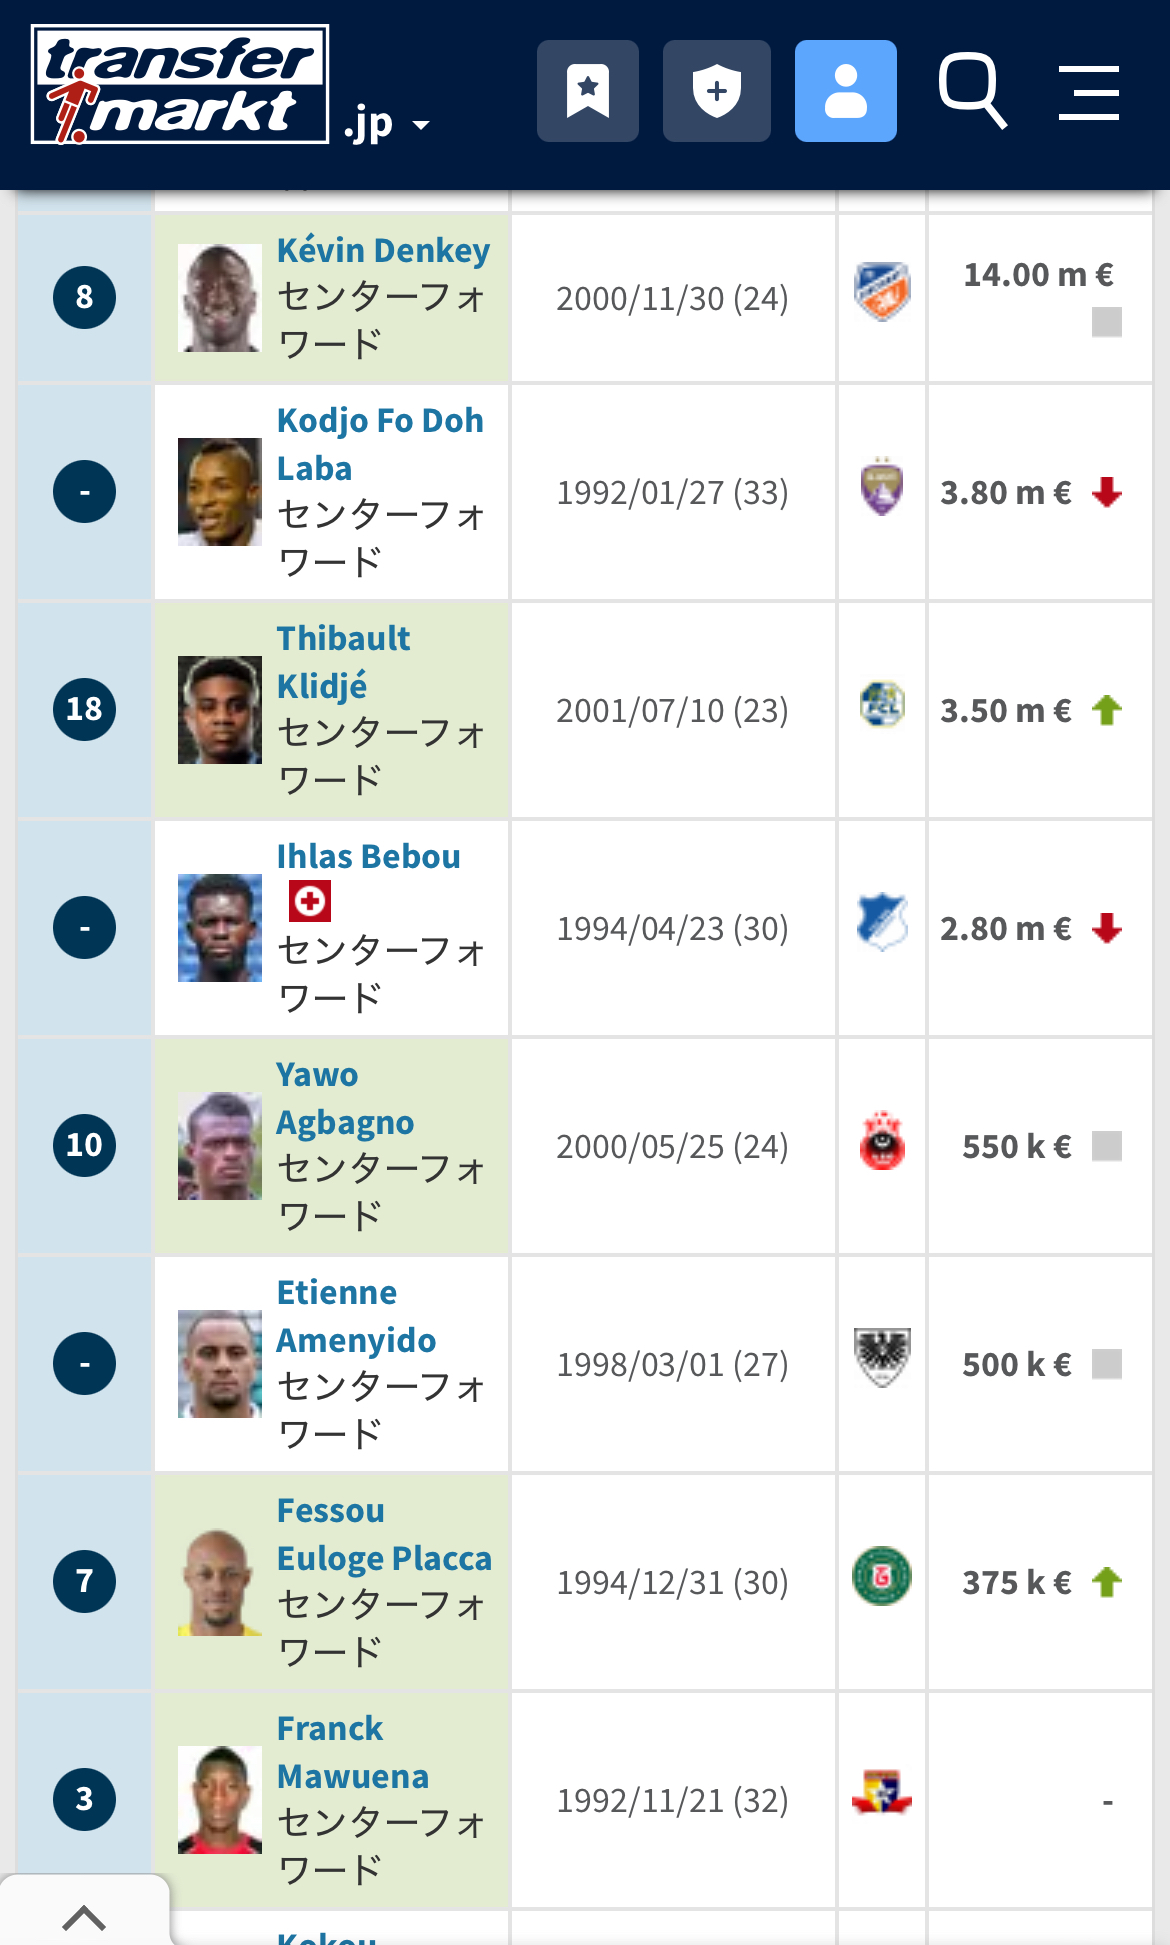Open the hamburger menu
This screenshot has width=1170, height=1945.
click(x=1089, y=93)
